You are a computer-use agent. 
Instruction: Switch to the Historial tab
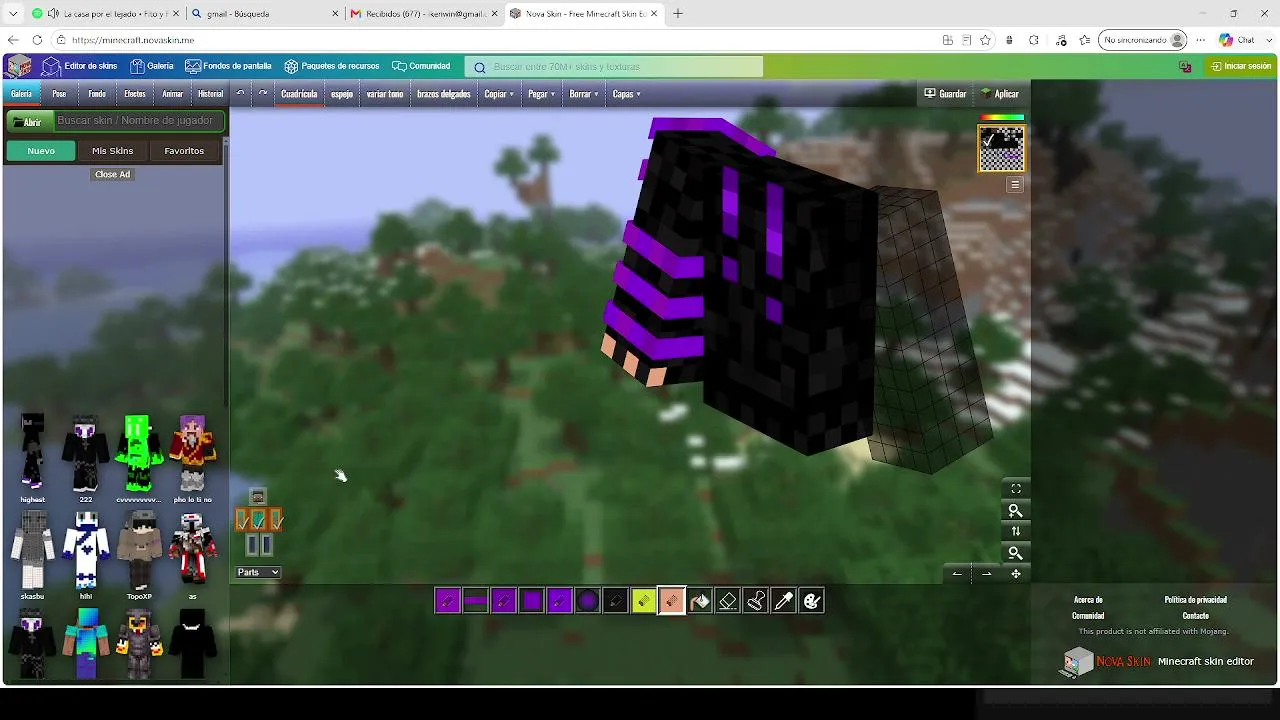tap(211, 94)
